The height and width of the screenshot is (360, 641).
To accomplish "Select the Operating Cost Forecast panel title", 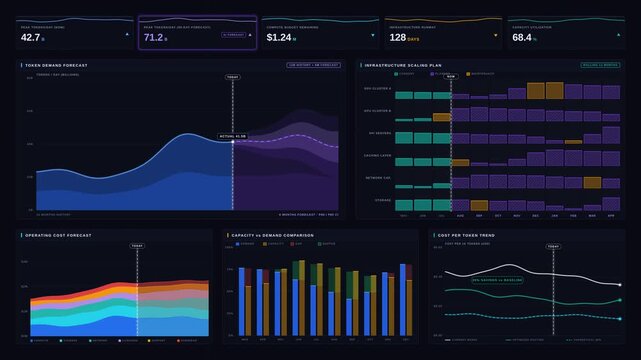I will click(58, 235).
